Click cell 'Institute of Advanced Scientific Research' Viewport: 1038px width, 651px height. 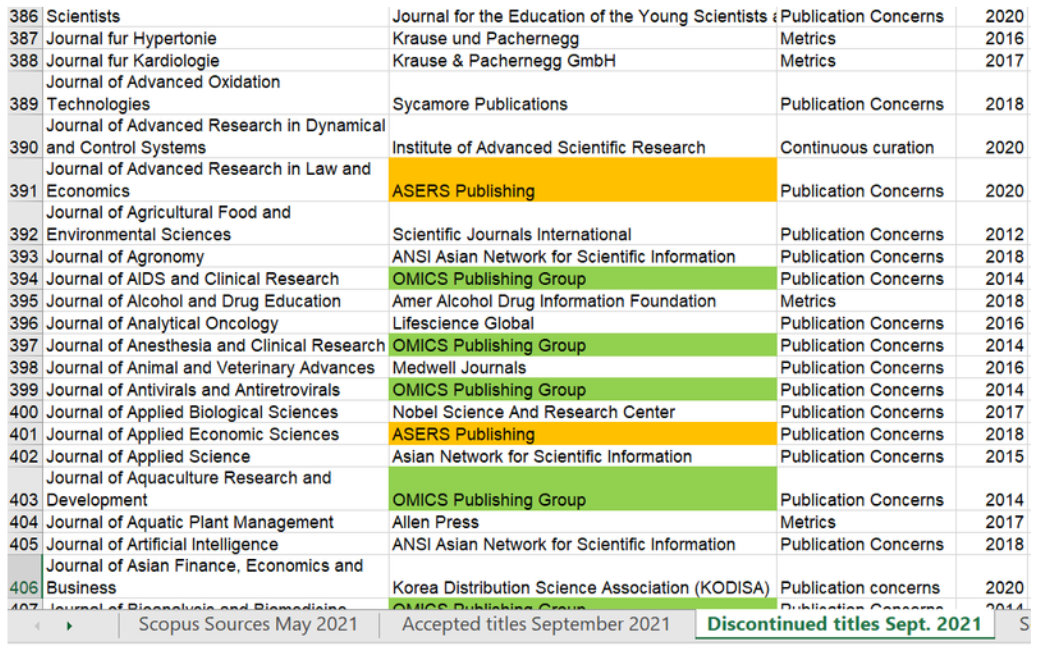pyautogui.click(x=583, y=136)
